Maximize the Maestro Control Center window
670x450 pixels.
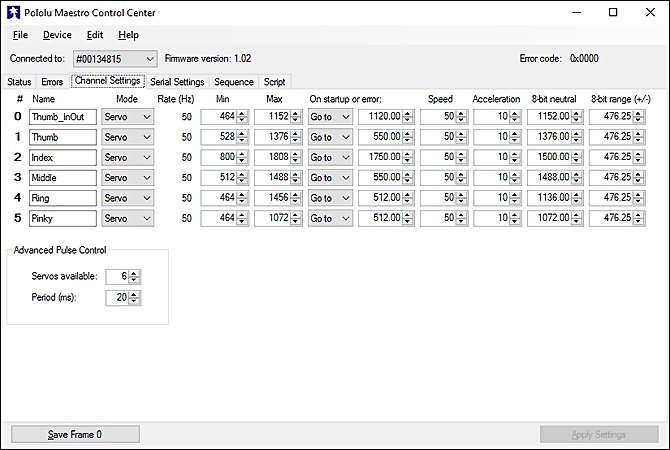coord(613,12)
